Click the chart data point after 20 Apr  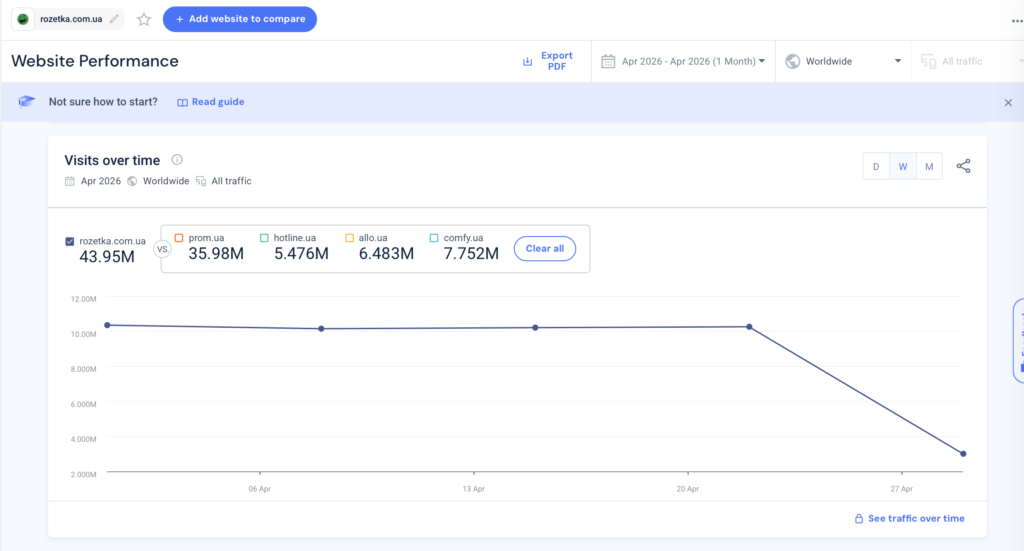tap(749, 327)
